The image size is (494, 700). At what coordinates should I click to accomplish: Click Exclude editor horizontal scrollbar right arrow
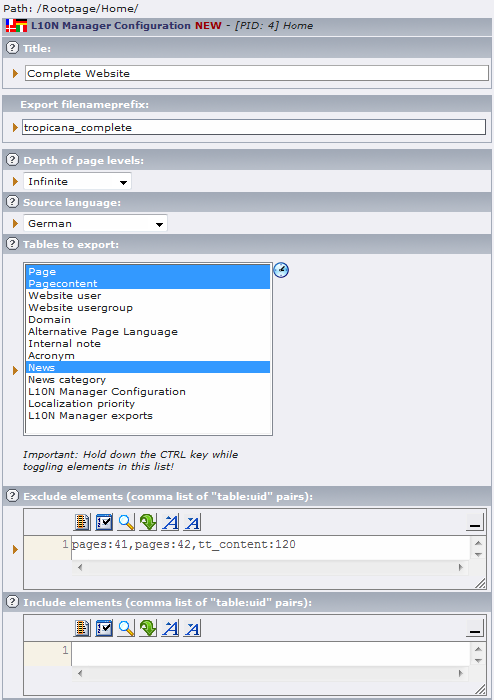[461, 567]
